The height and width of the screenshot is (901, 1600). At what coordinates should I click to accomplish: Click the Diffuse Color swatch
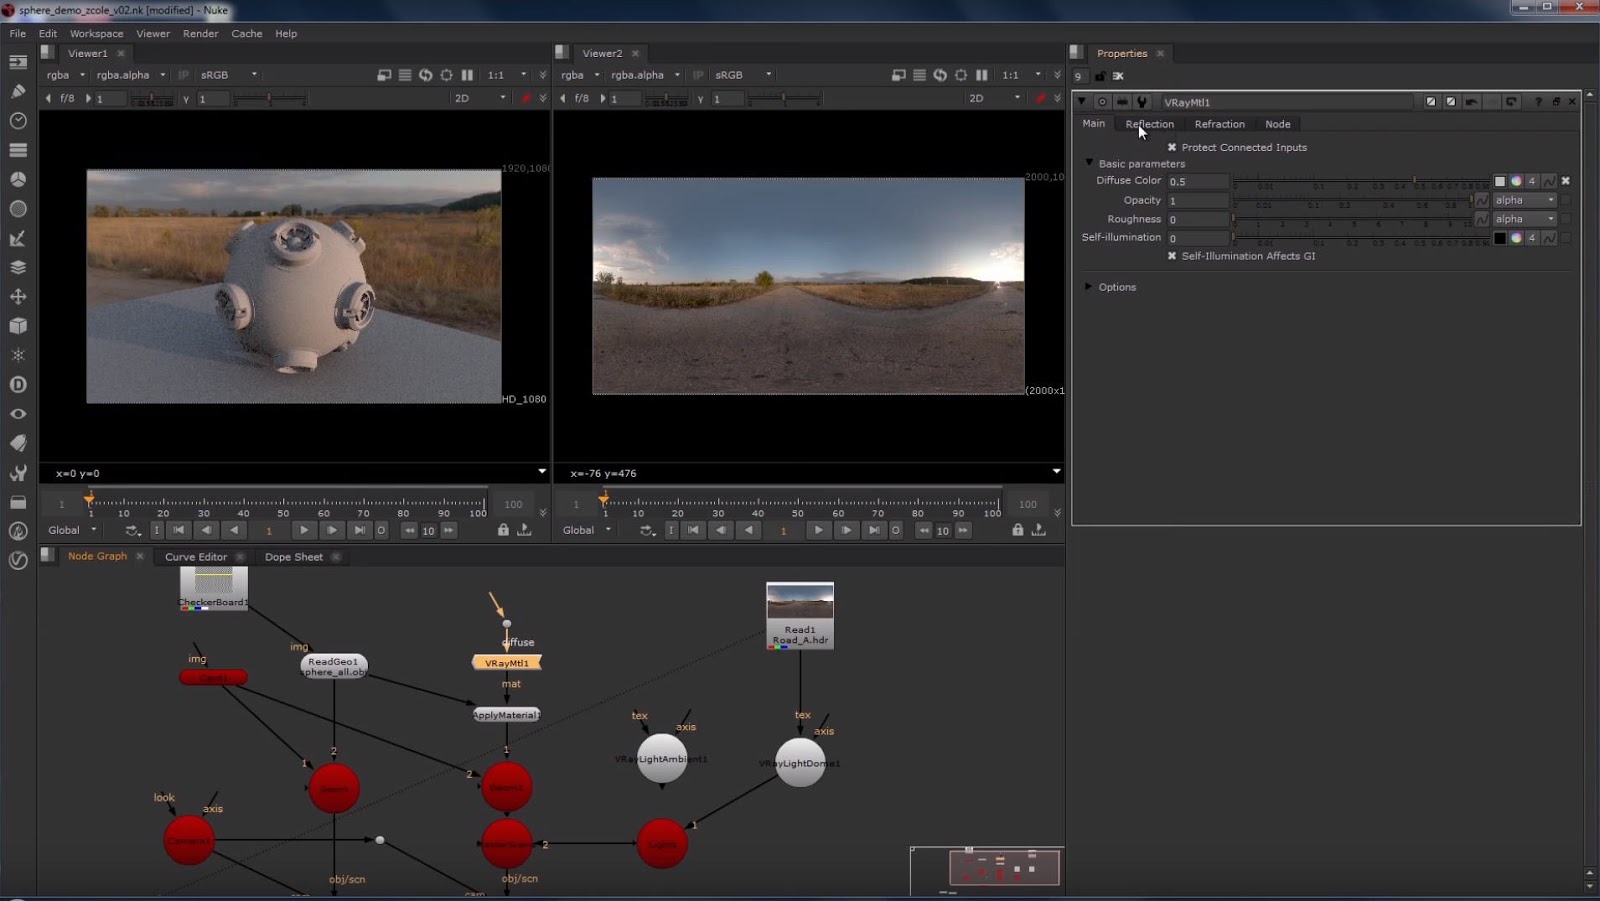coord(1499,181)
